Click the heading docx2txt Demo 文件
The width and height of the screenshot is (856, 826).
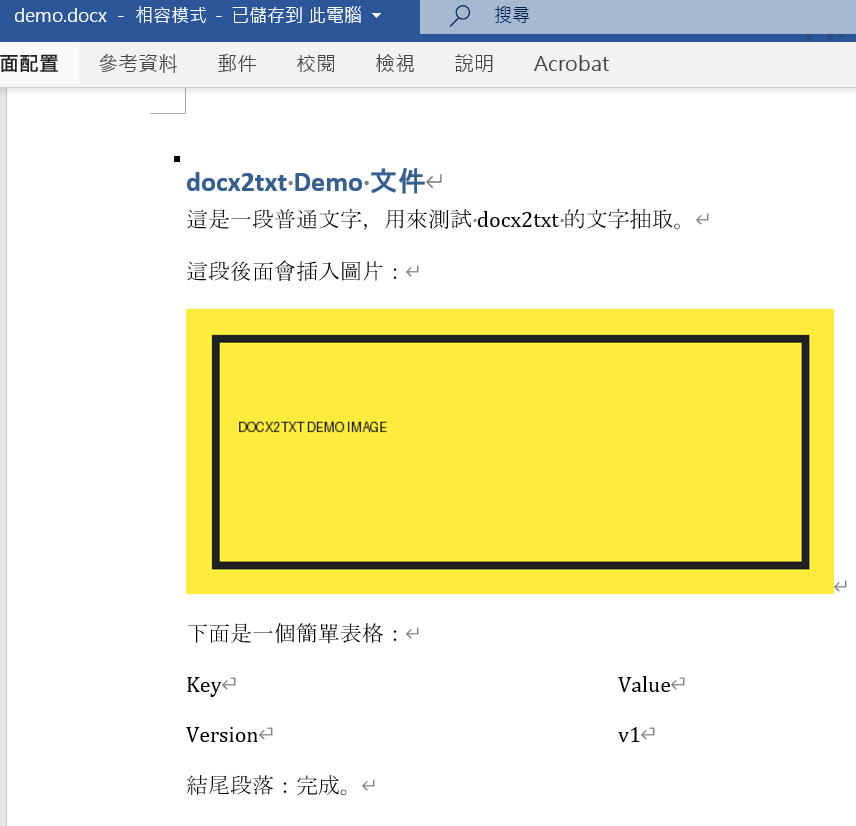click(305, 182)
